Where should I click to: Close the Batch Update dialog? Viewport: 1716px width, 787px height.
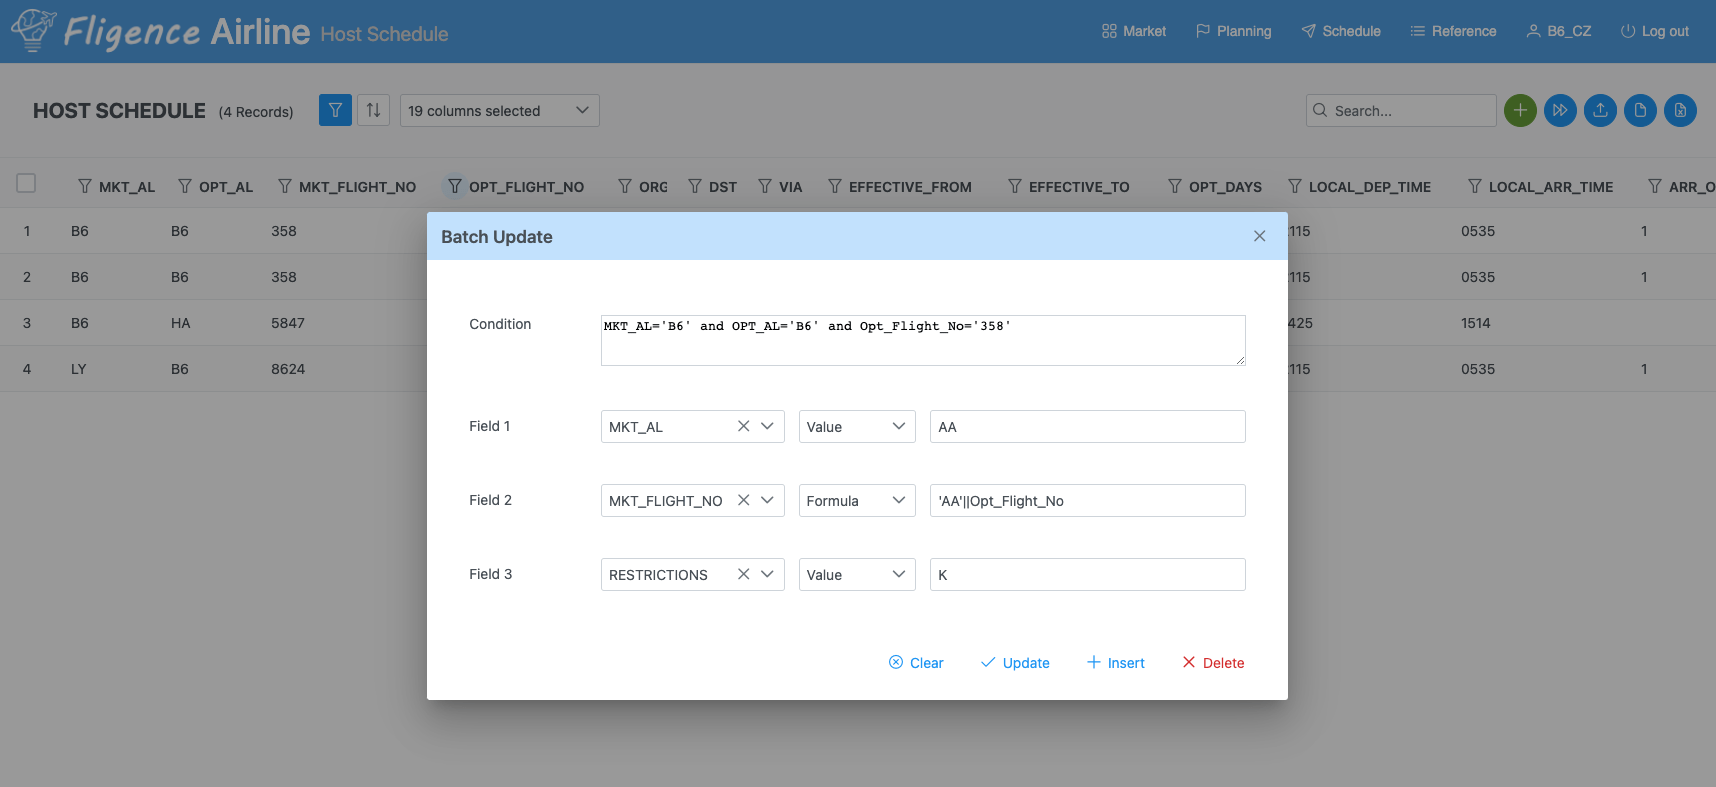tap(1259, 236)
